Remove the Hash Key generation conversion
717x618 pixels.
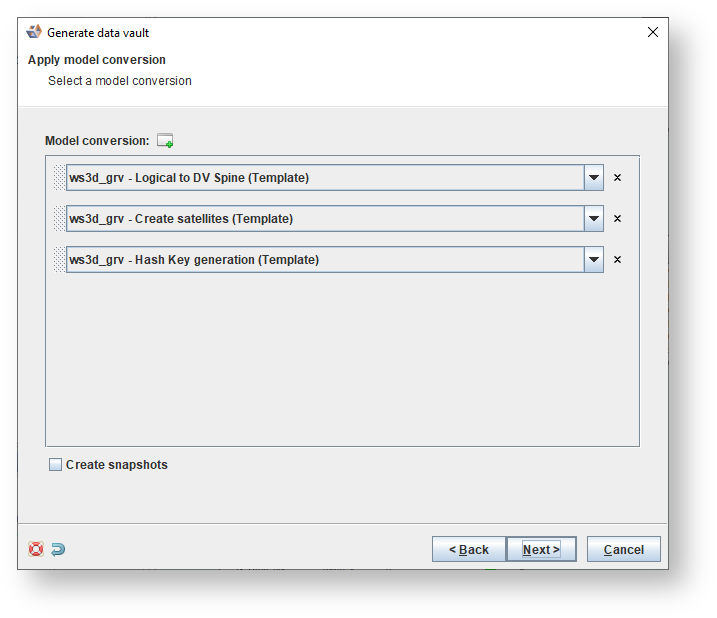click(x=617, y=260)
